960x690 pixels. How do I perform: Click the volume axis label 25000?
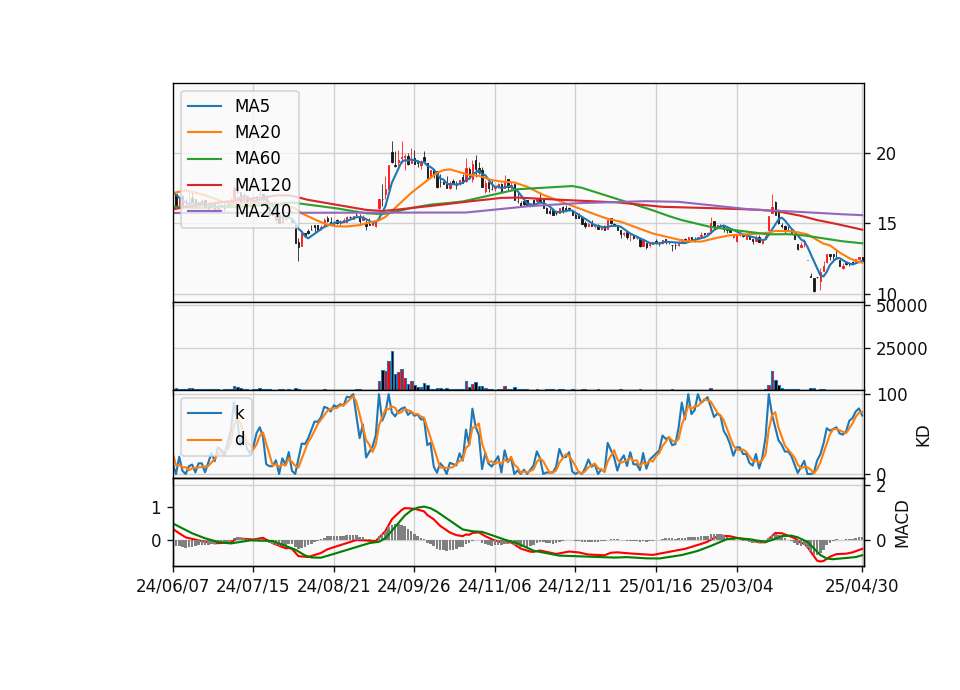coord(901,349)
